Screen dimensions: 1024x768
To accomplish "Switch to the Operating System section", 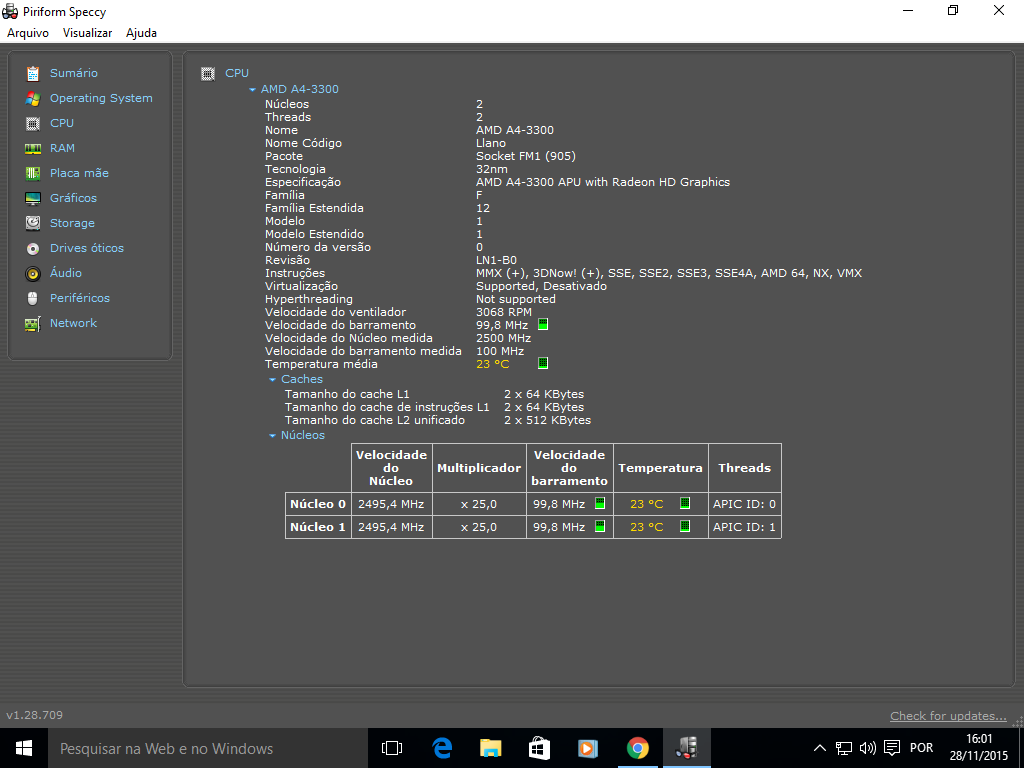I will click(x=101, y=98).
